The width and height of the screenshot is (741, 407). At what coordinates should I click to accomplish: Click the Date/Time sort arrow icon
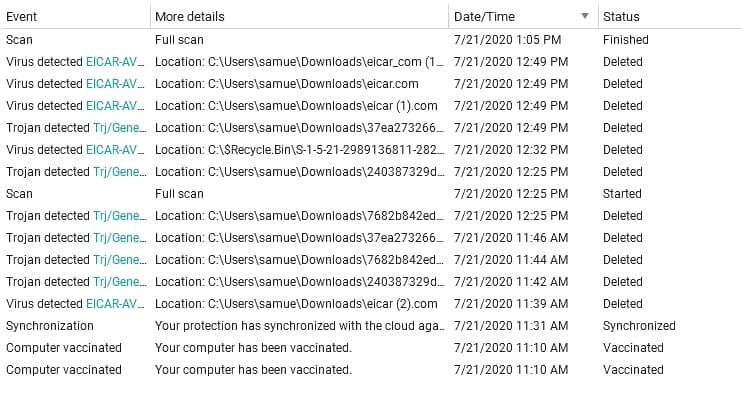point(585,16)
